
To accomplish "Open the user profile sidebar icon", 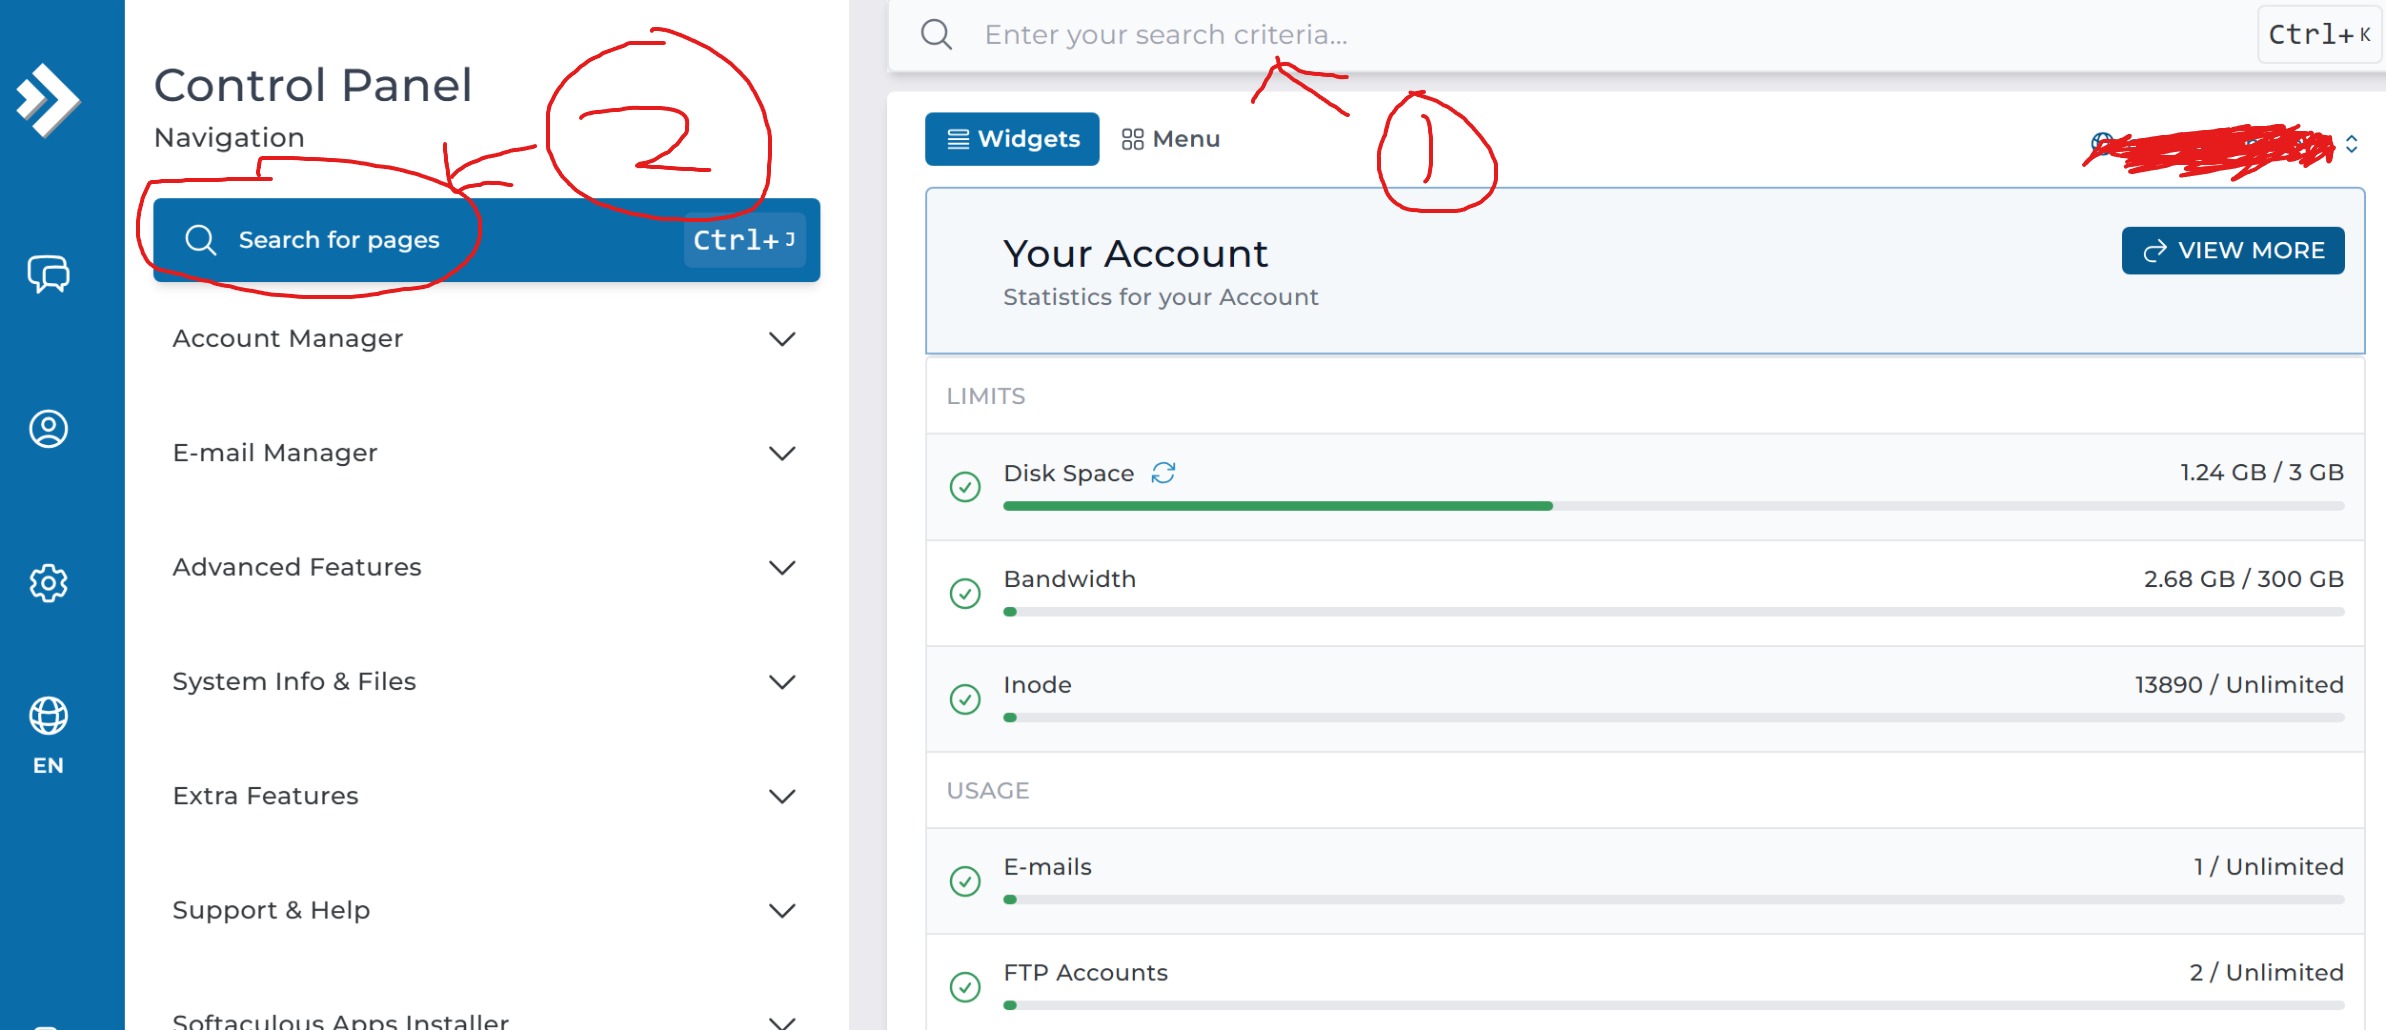I will (x=48, y=429).
